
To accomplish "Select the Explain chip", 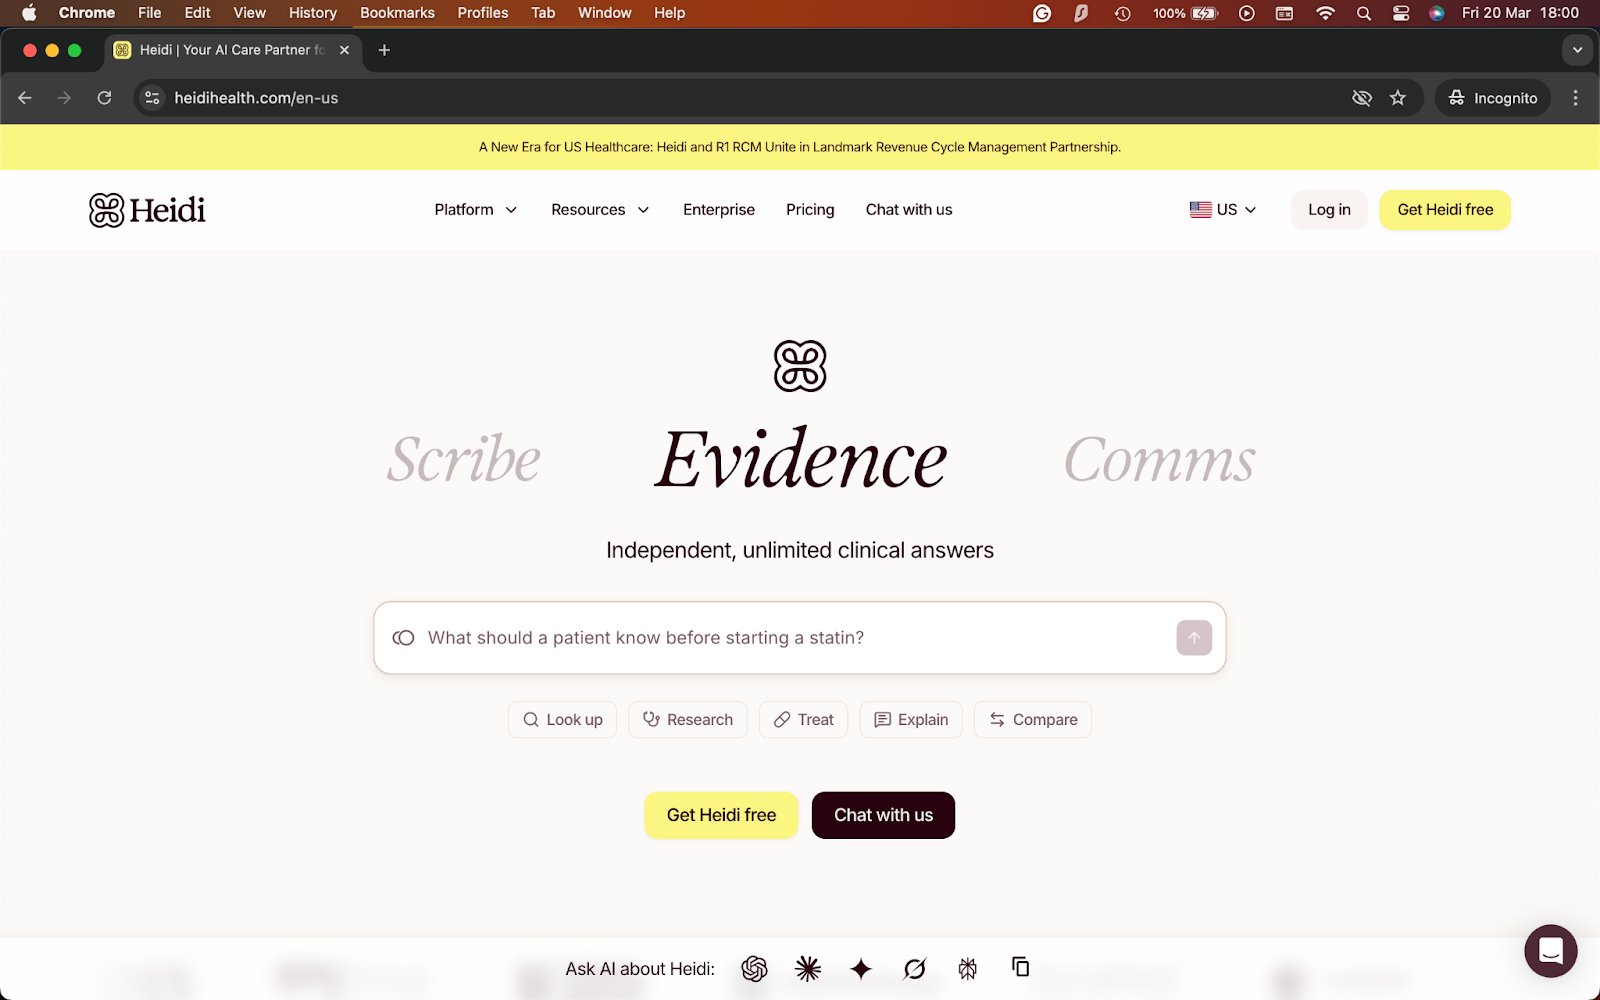I will (x=911, y=720).
